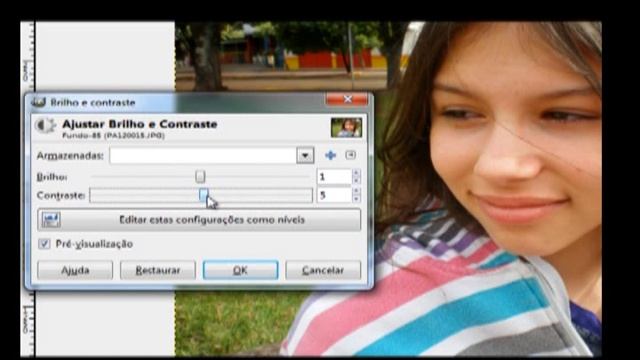Click the image thumbnail in dialog header

tap(346, 127)
